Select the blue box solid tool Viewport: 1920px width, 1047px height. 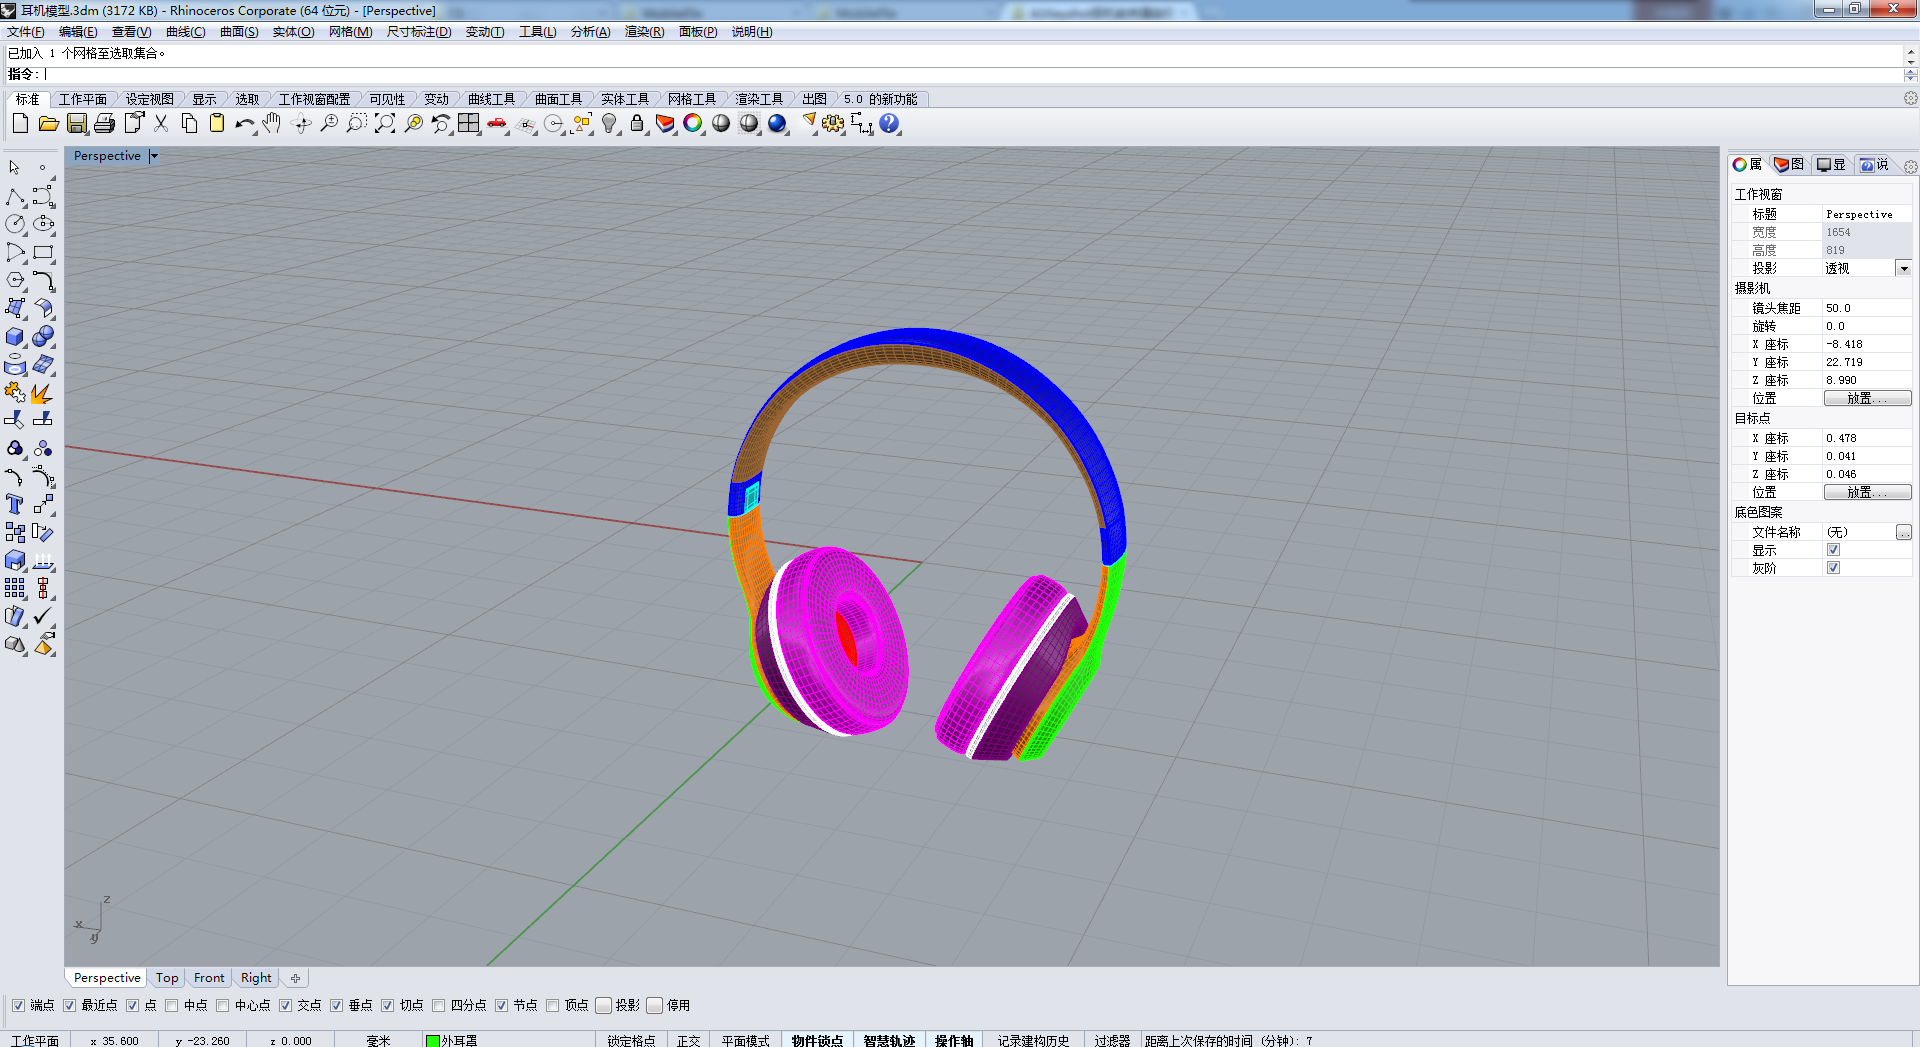pyautogui.click(x=15, y=337)
